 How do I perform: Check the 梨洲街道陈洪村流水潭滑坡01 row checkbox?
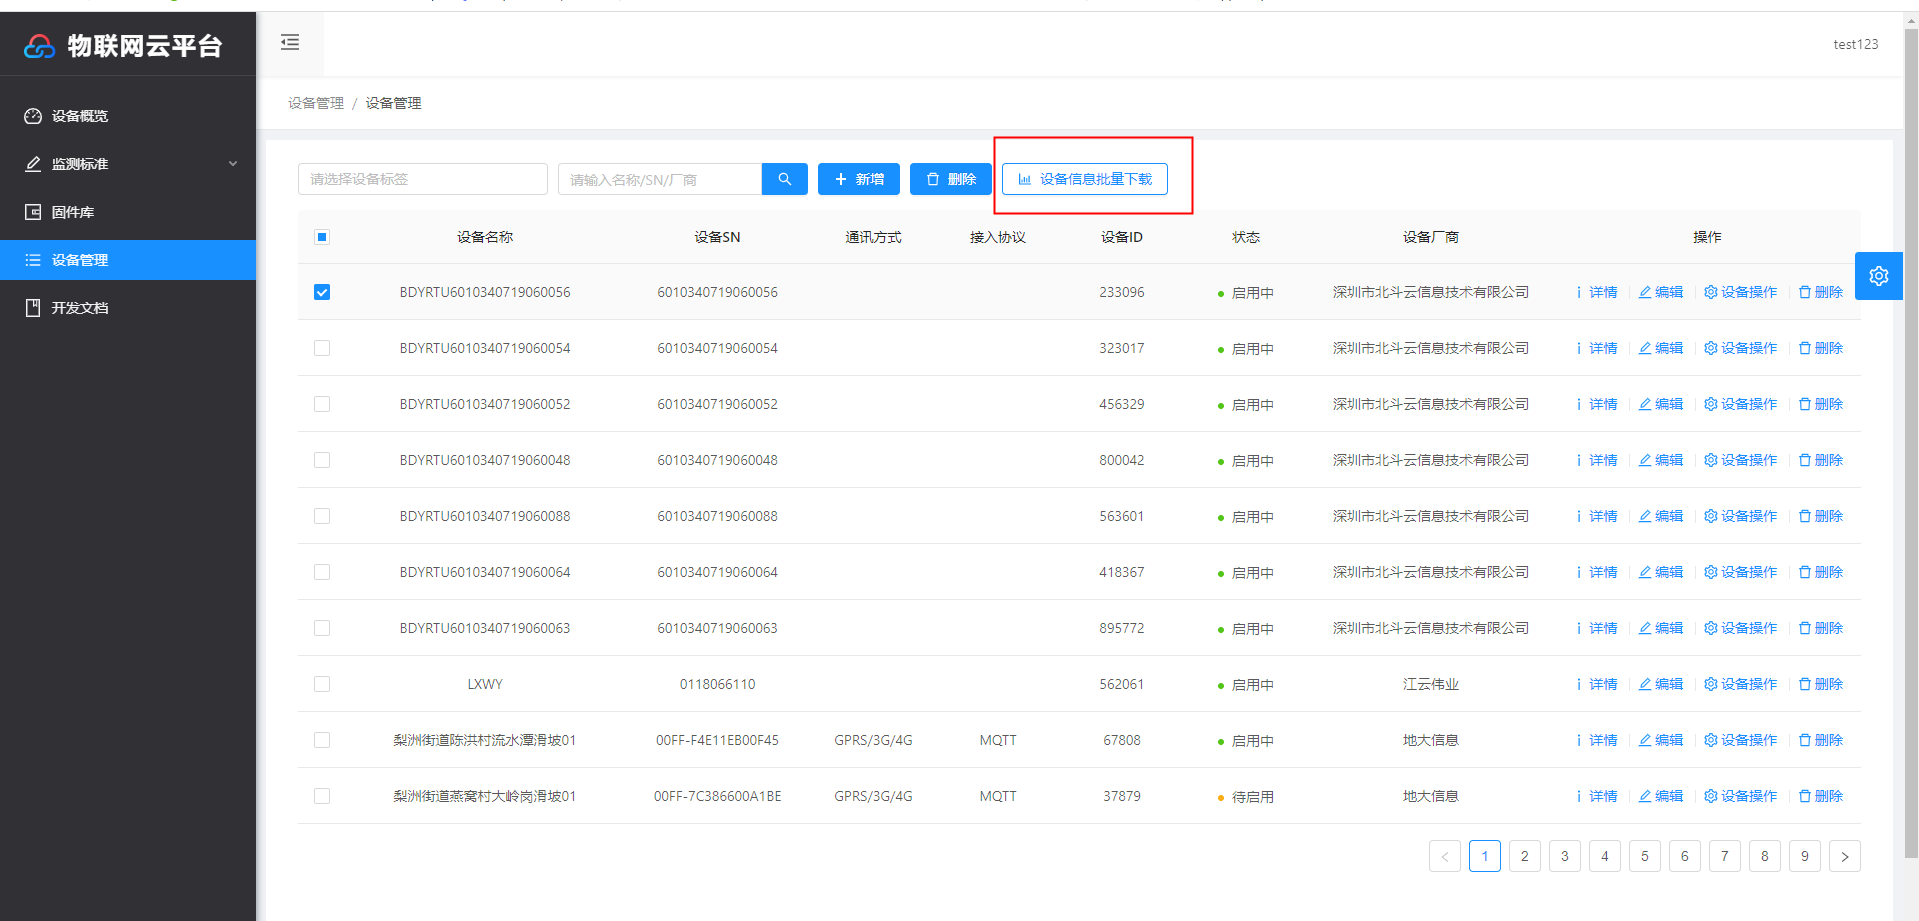(322, 740)
